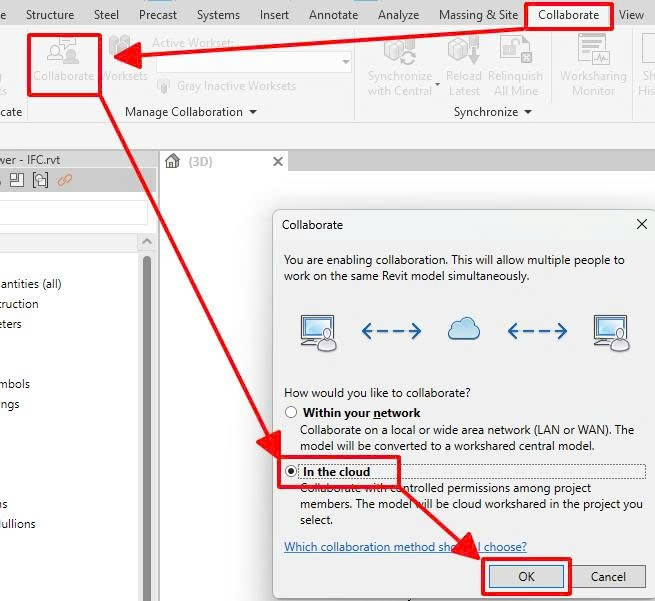Switch to the View ribbon tab
655x601 pixels.
[x=631, y=15]
